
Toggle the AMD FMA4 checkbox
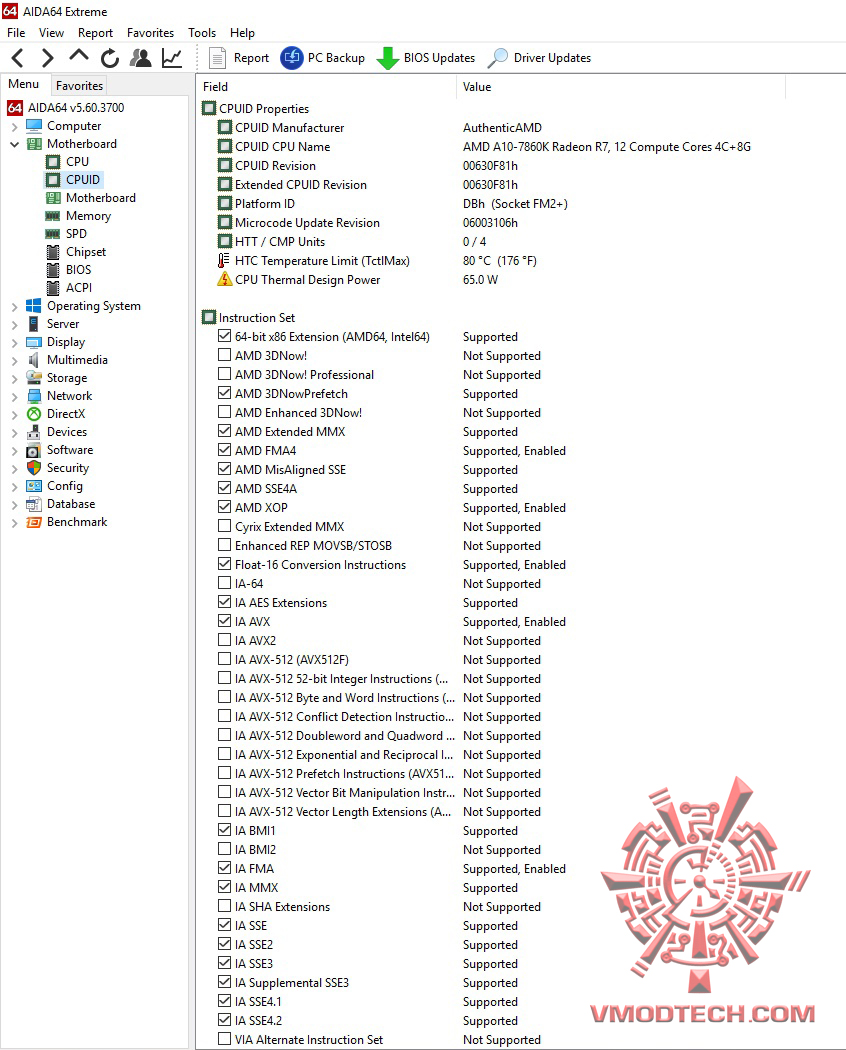[224, 450]
